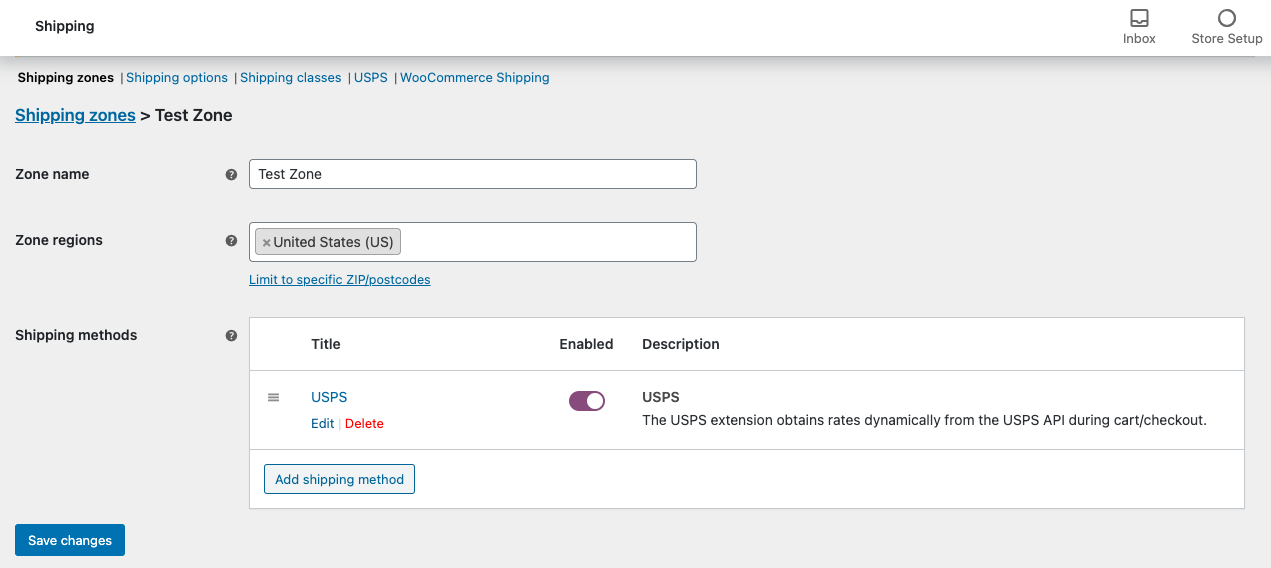
Task: Click Limit to specific ZIP/postcodes link
Action: click(x=340, y=280)
